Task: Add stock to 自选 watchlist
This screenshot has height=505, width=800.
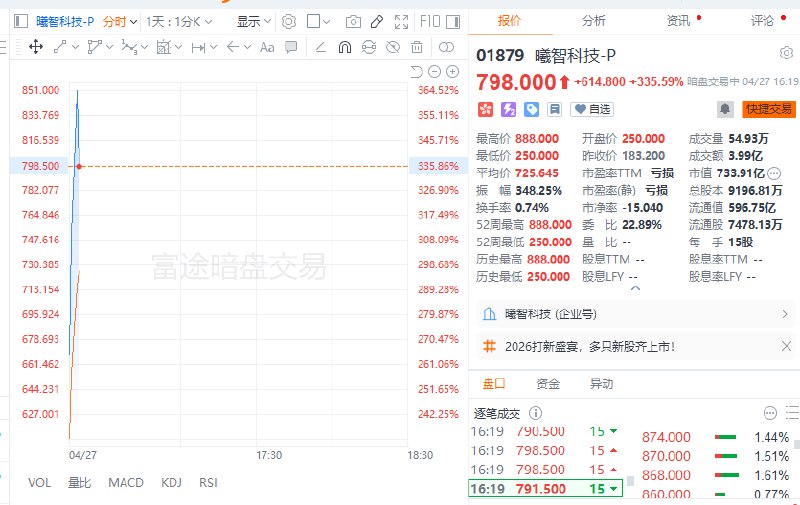Action: point(592,109)
